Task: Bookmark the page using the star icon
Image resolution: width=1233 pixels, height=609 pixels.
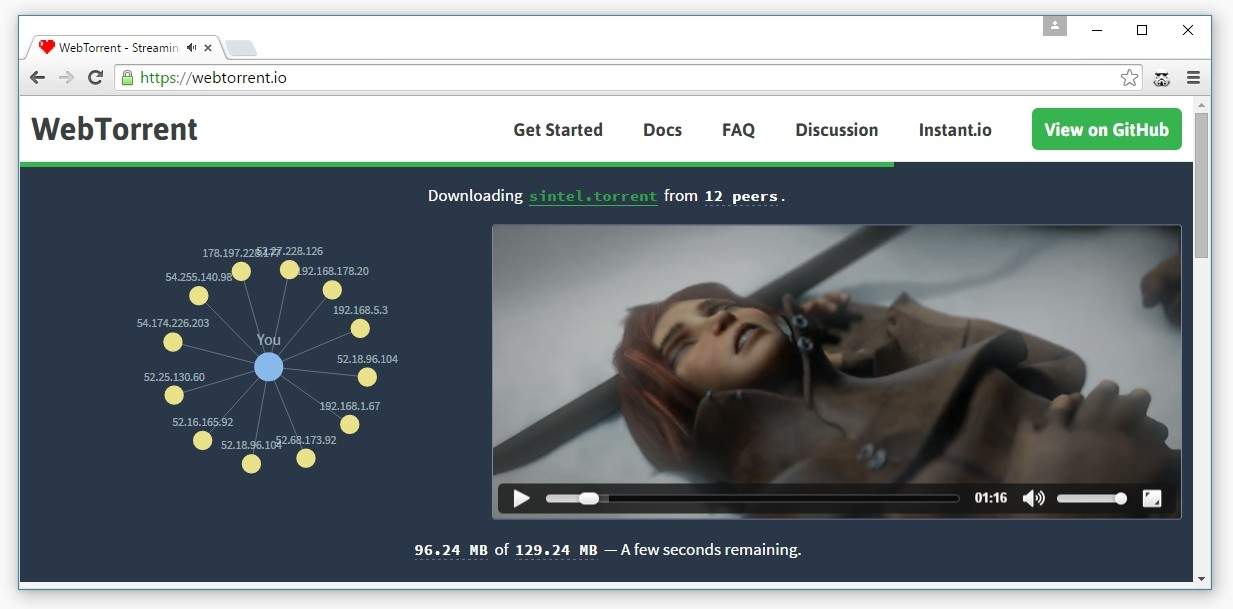Action: pos(1129,76)
